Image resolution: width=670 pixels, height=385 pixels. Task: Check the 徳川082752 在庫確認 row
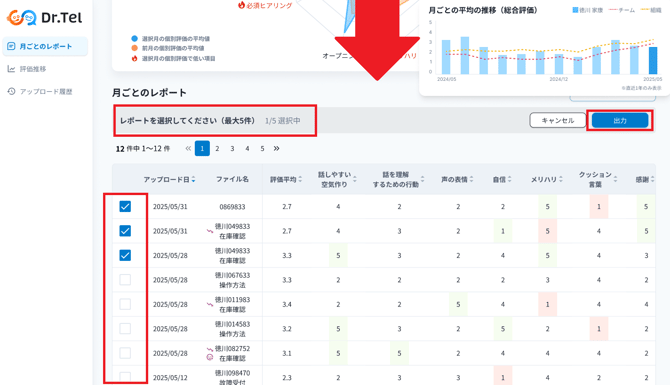pos(125,353)
